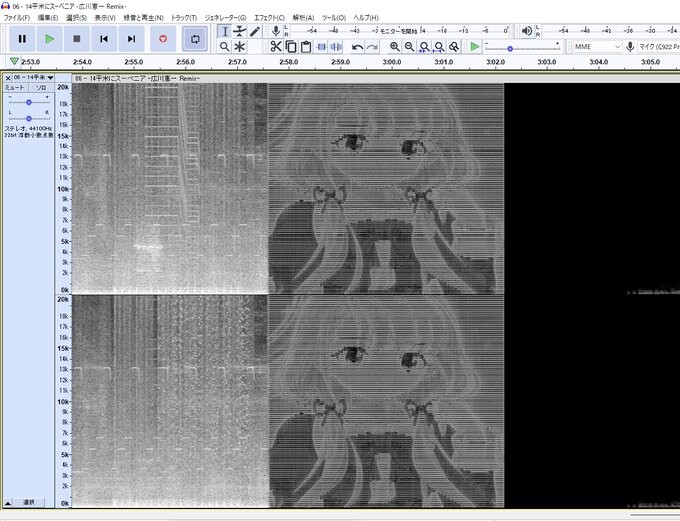This screenshot has width=680, height=521.
Task: Select the Multi-tool asterisk icon
Action: 239,46
